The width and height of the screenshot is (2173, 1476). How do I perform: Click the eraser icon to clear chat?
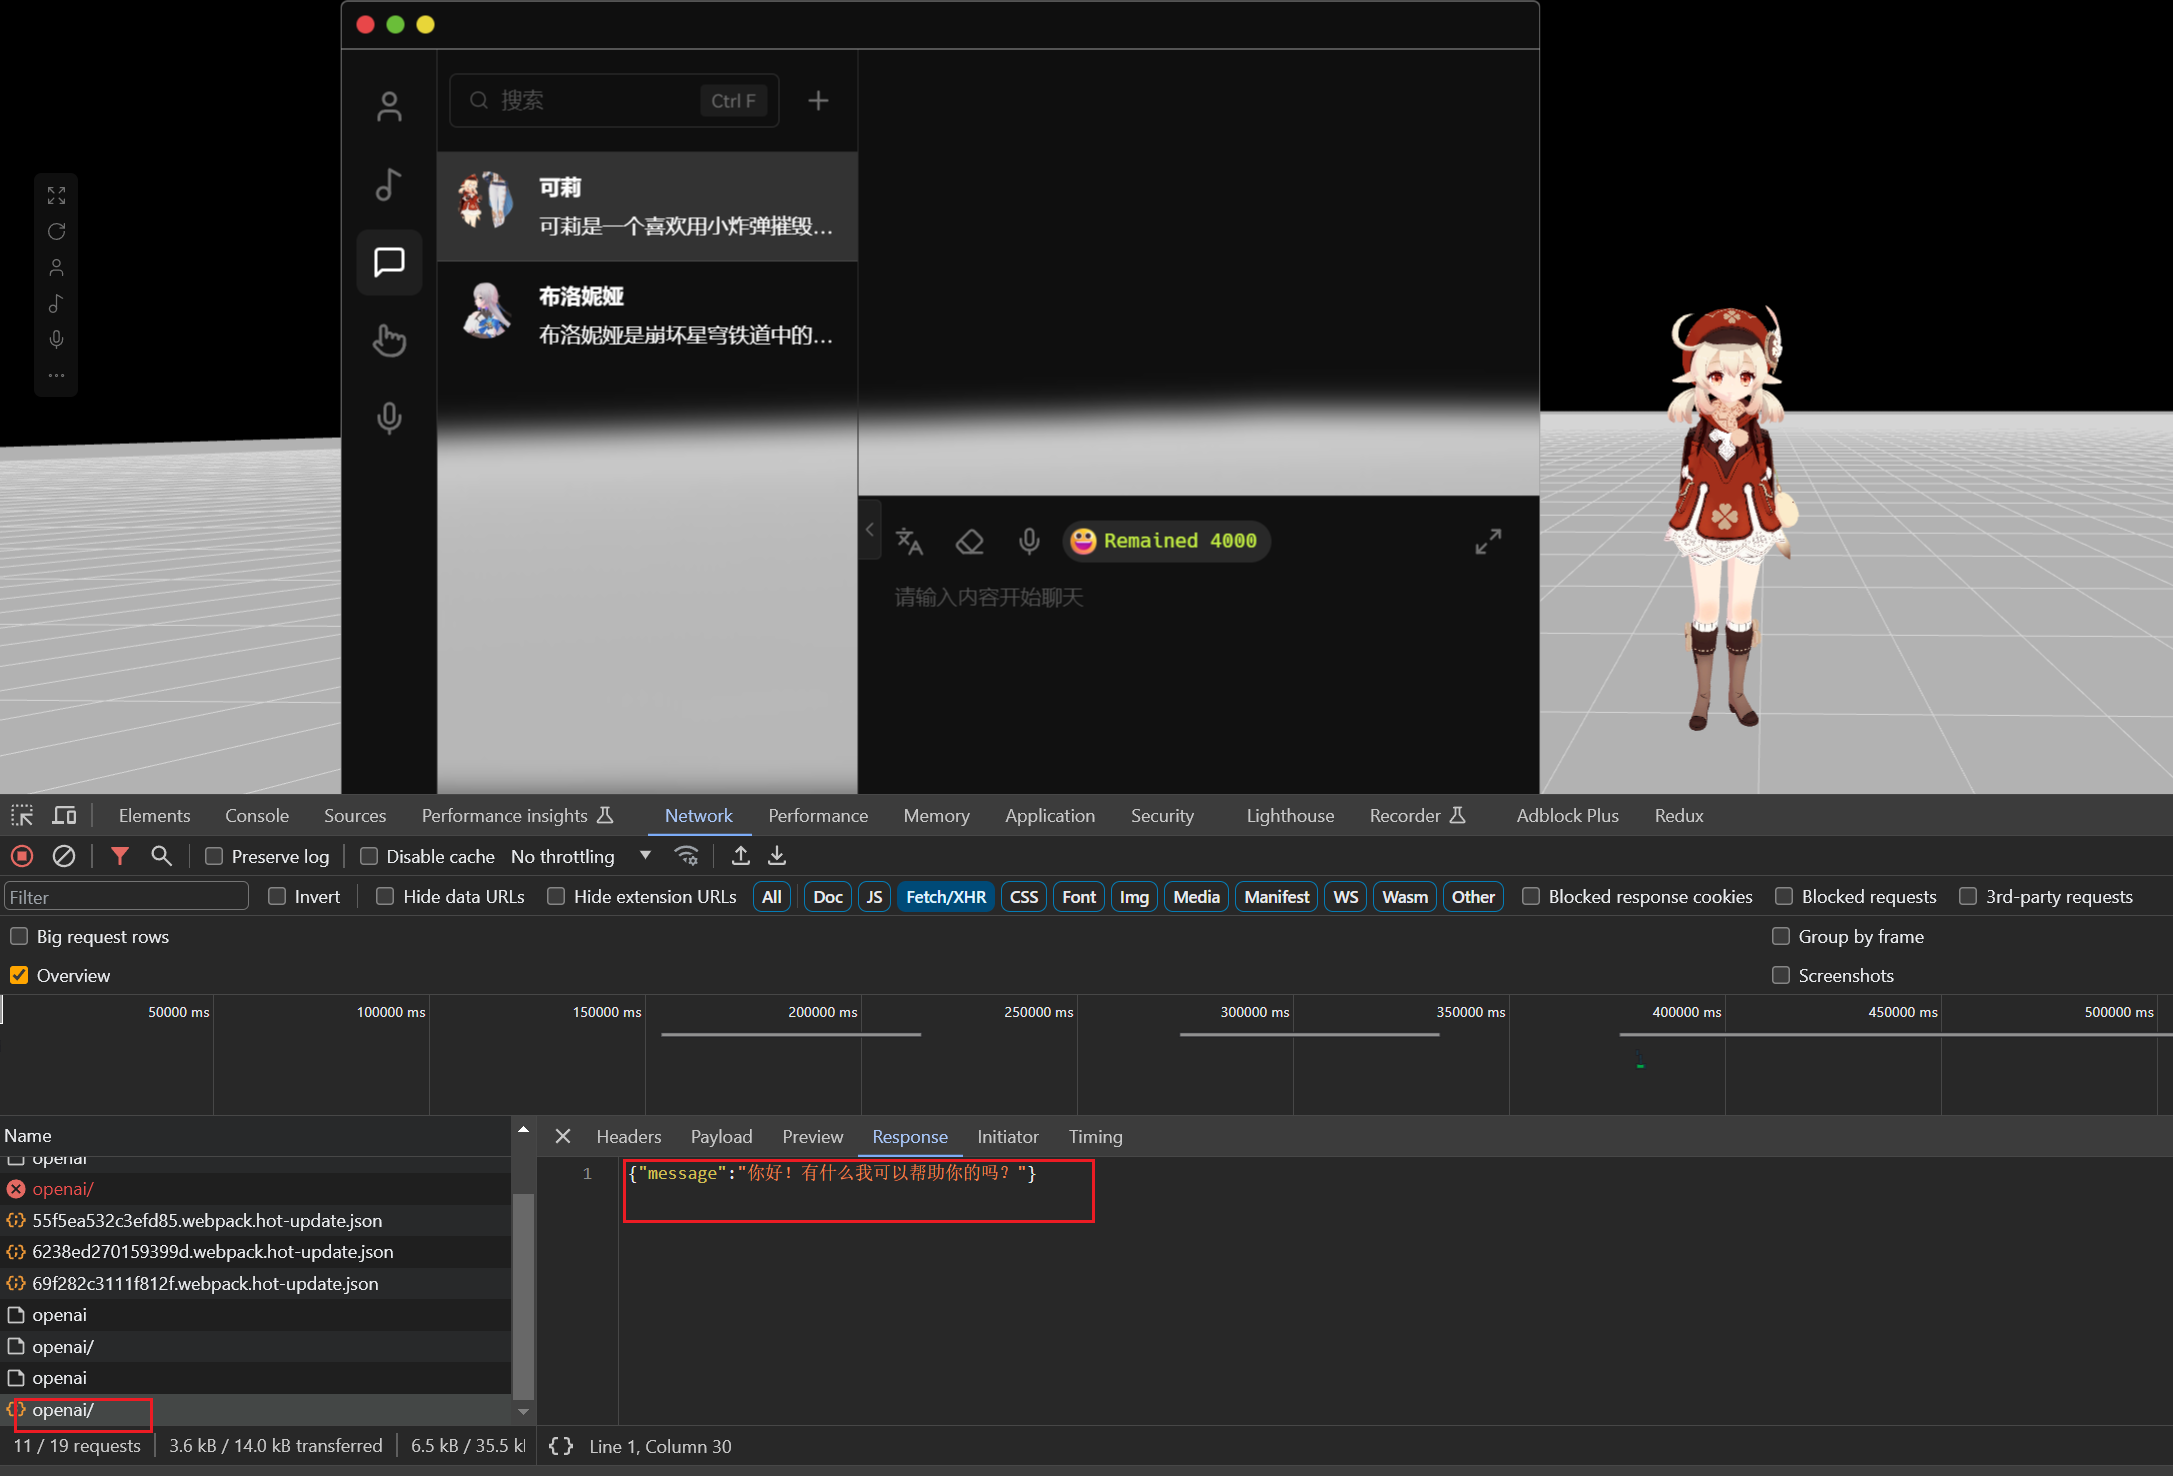click(x=969, y=541)
